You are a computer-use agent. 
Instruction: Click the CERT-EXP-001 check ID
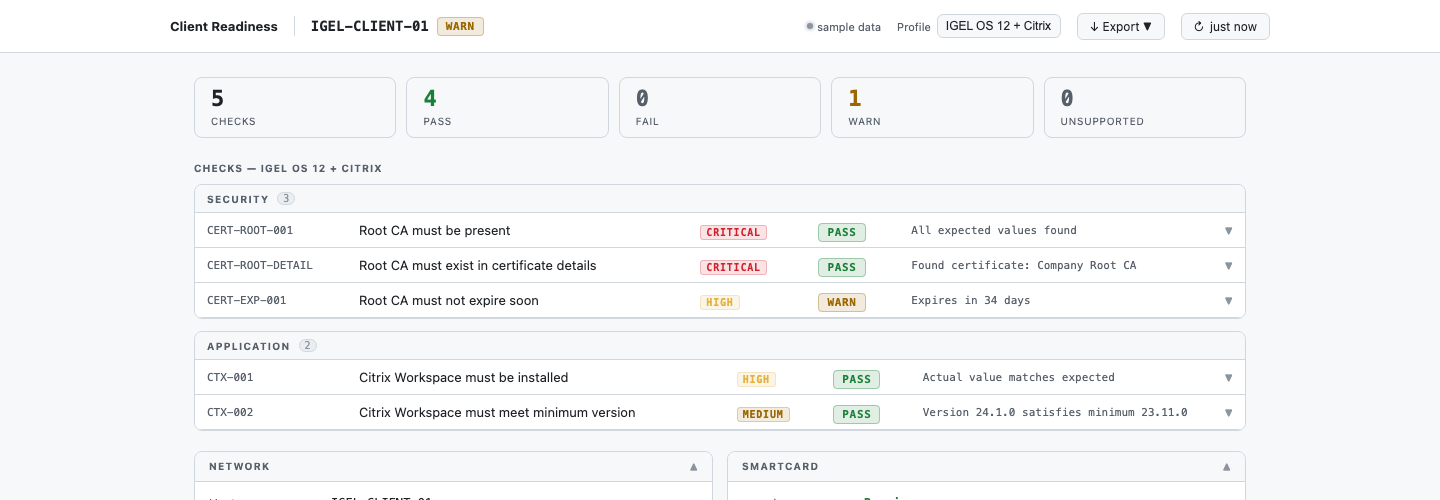(247, 301)
